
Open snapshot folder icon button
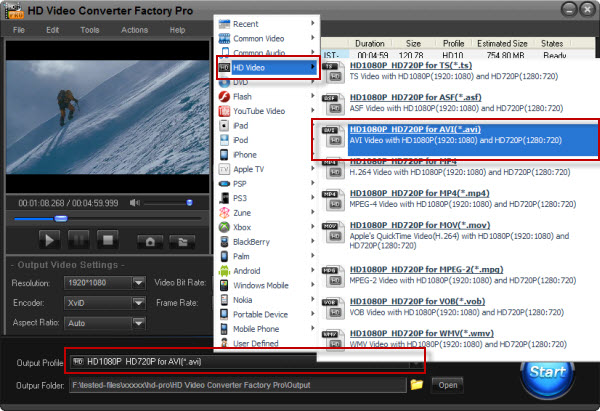coord(182,242)
